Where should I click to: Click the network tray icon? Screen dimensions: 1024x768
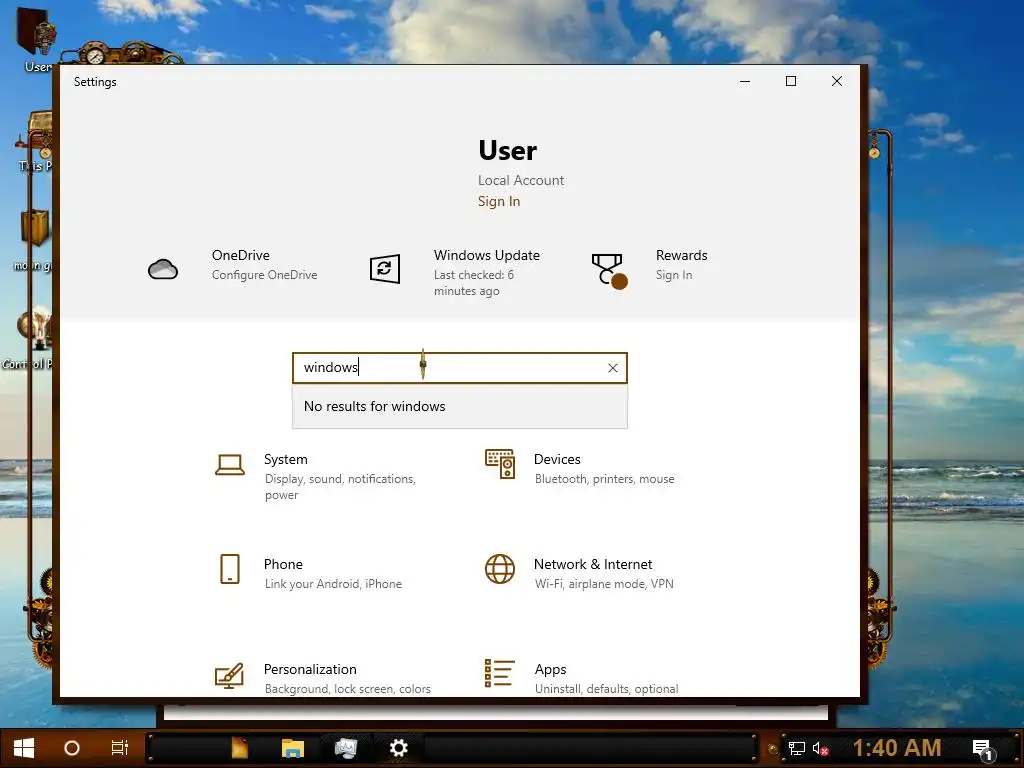click(797, 748)
